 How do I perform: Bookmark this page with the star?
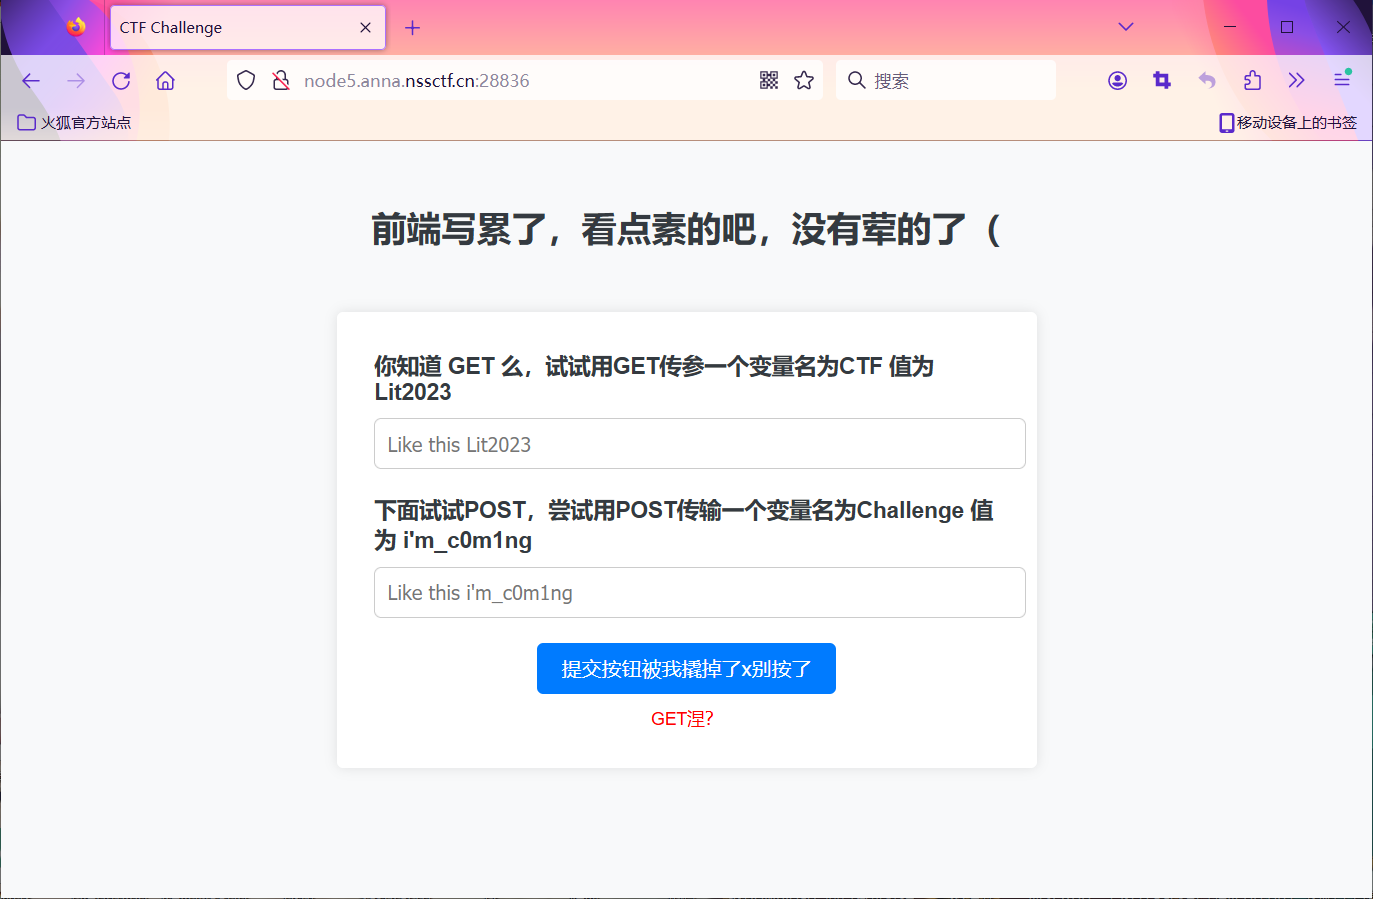click(804, 81)
